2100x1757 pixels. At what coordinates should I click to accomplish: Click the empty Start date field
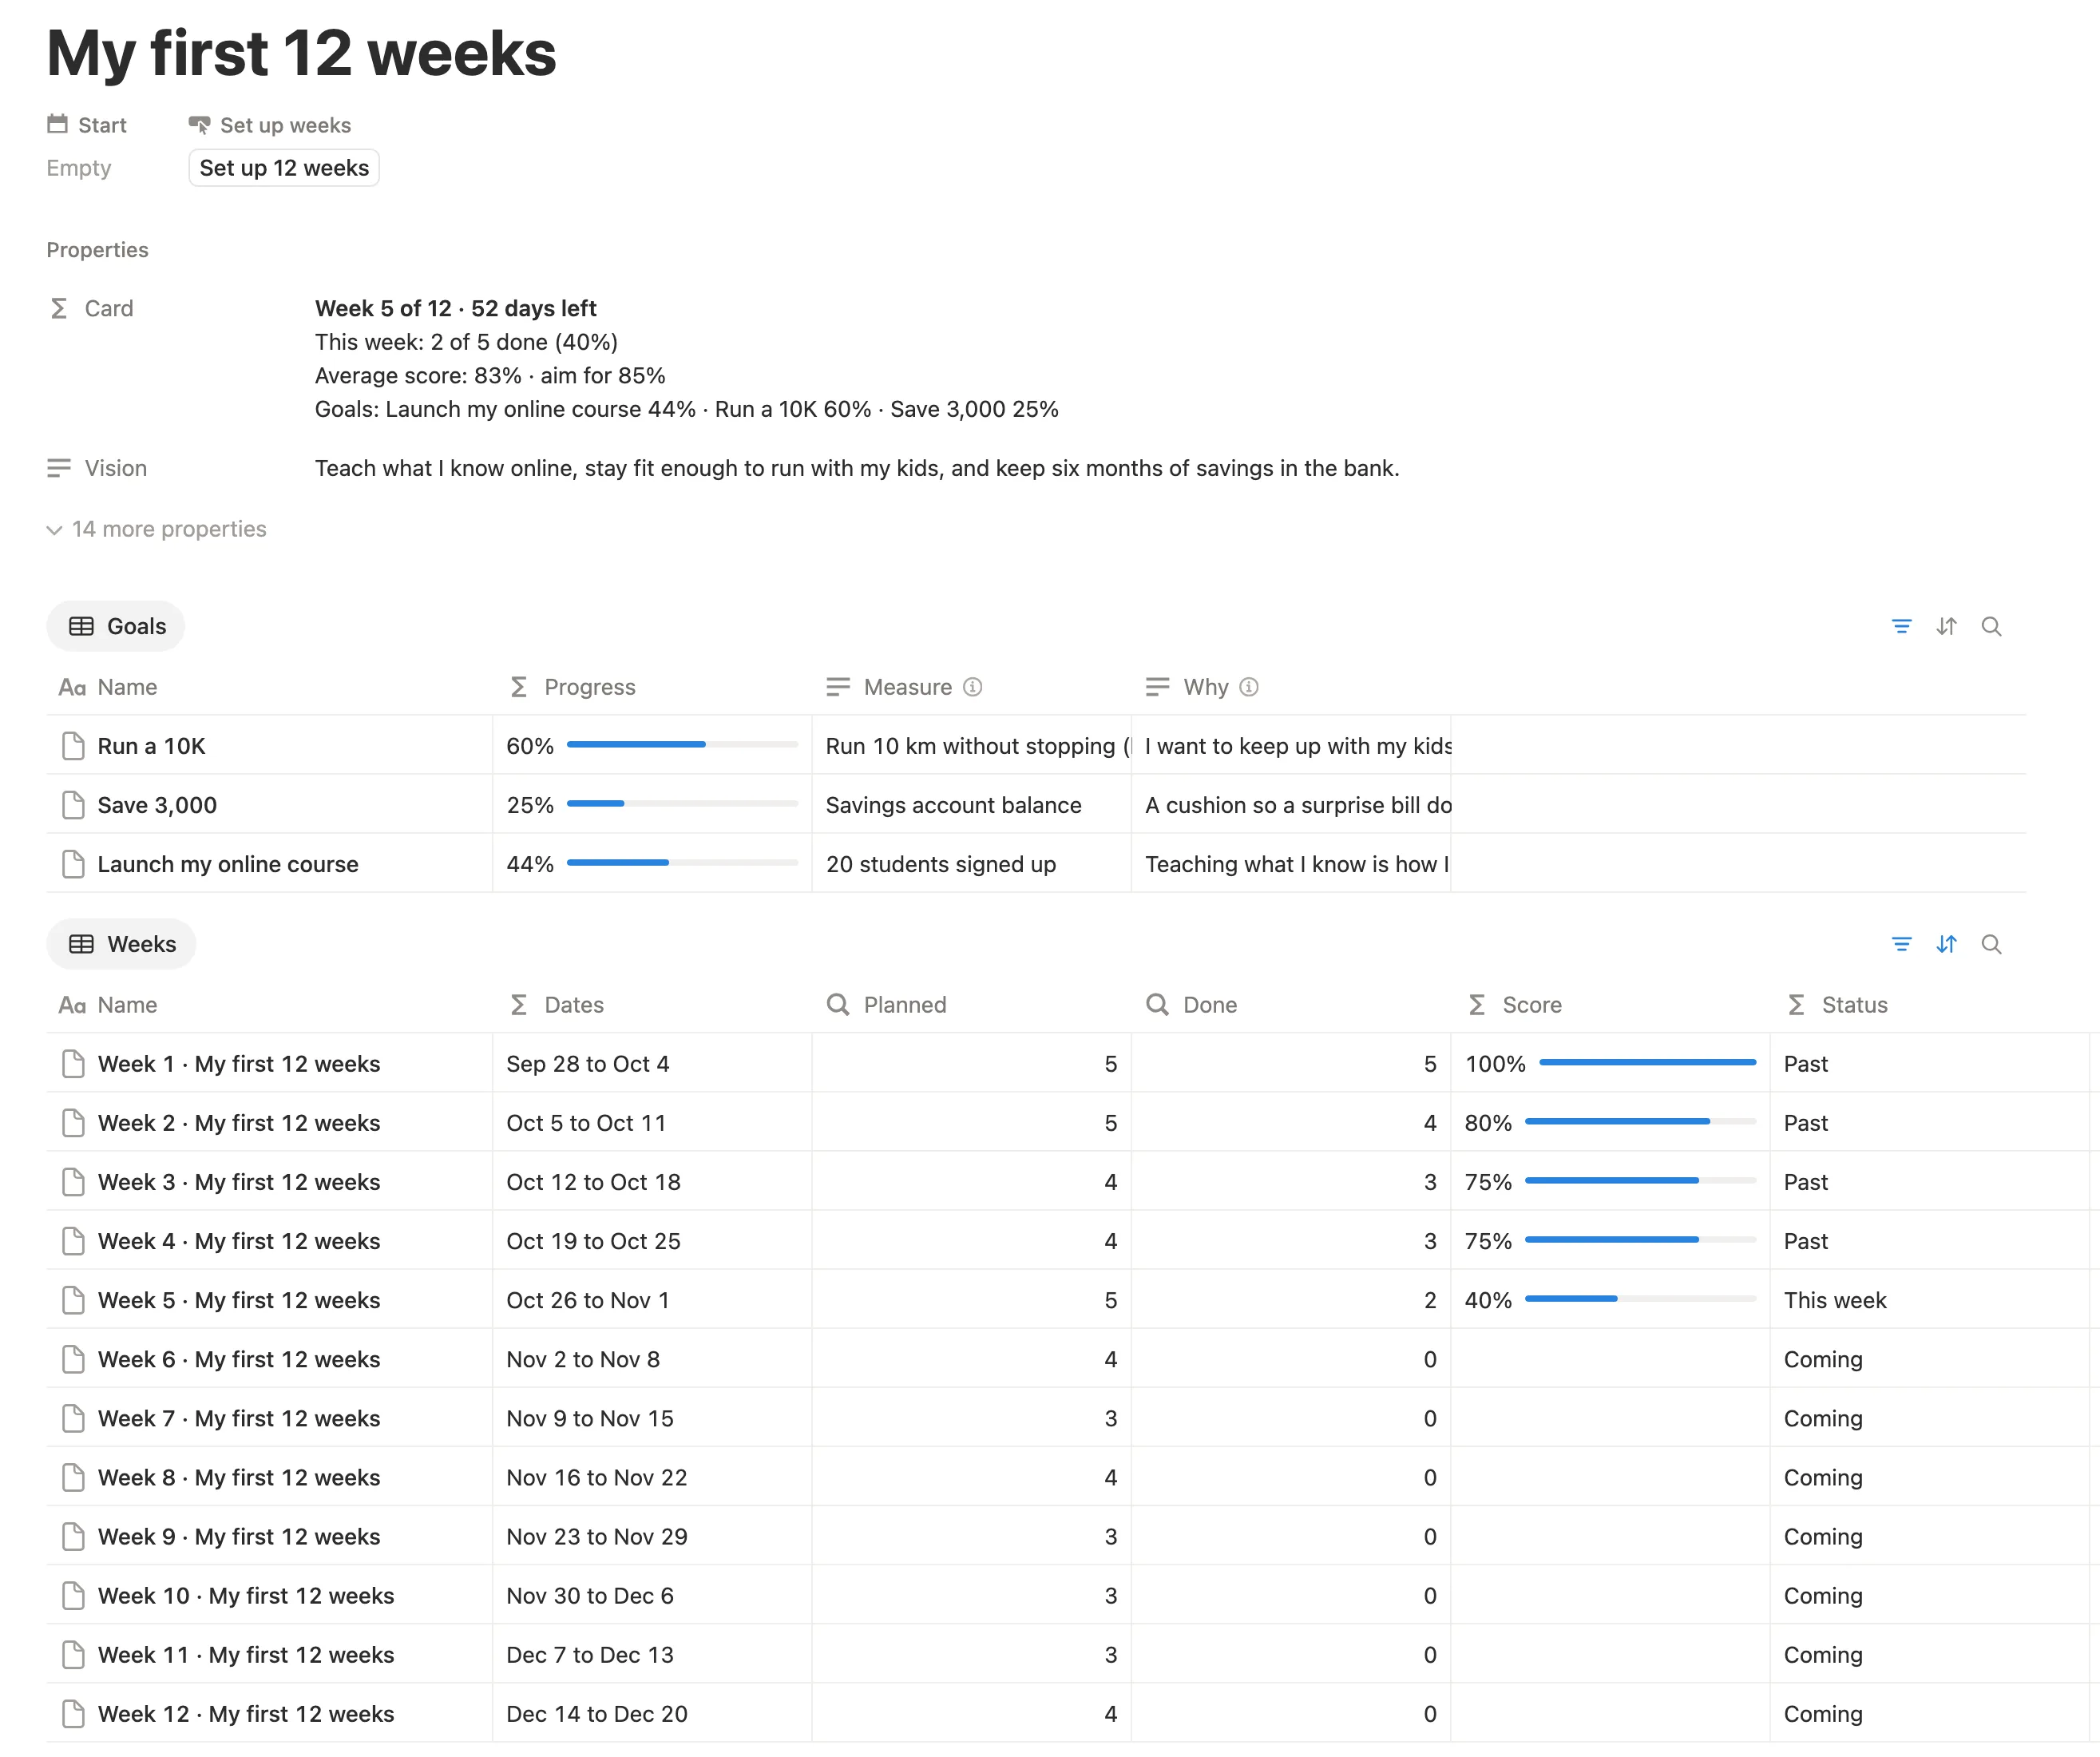point(79,168)
